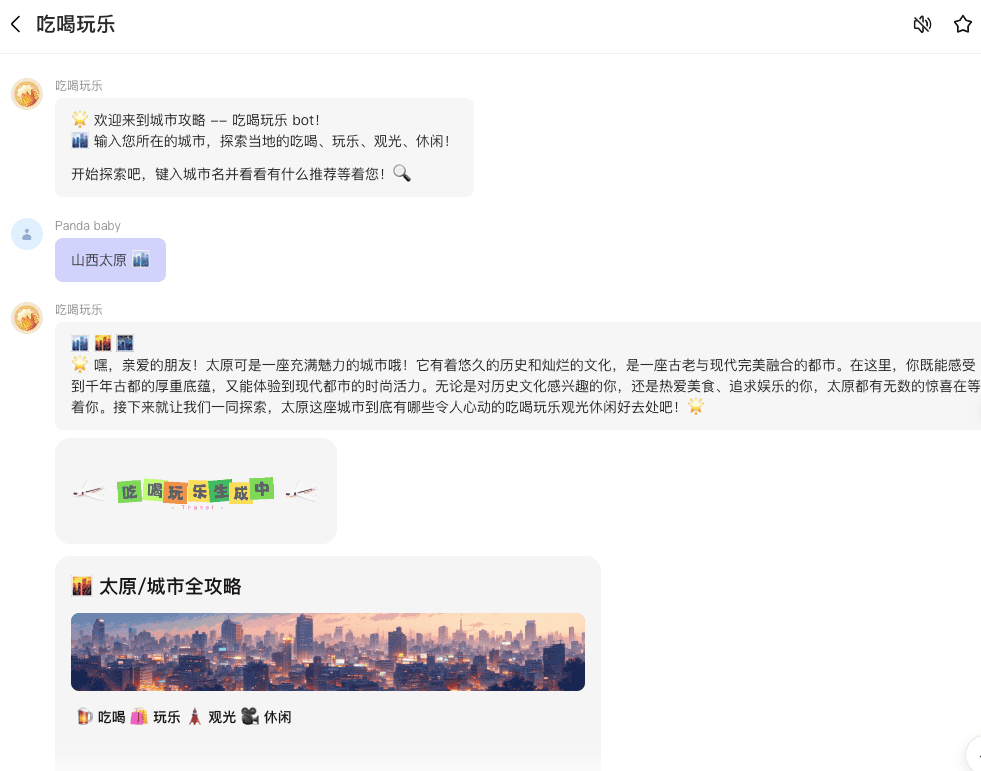
Task: Click the Taiyuan introduction paragraph bubble
Action: click(520, 376)
